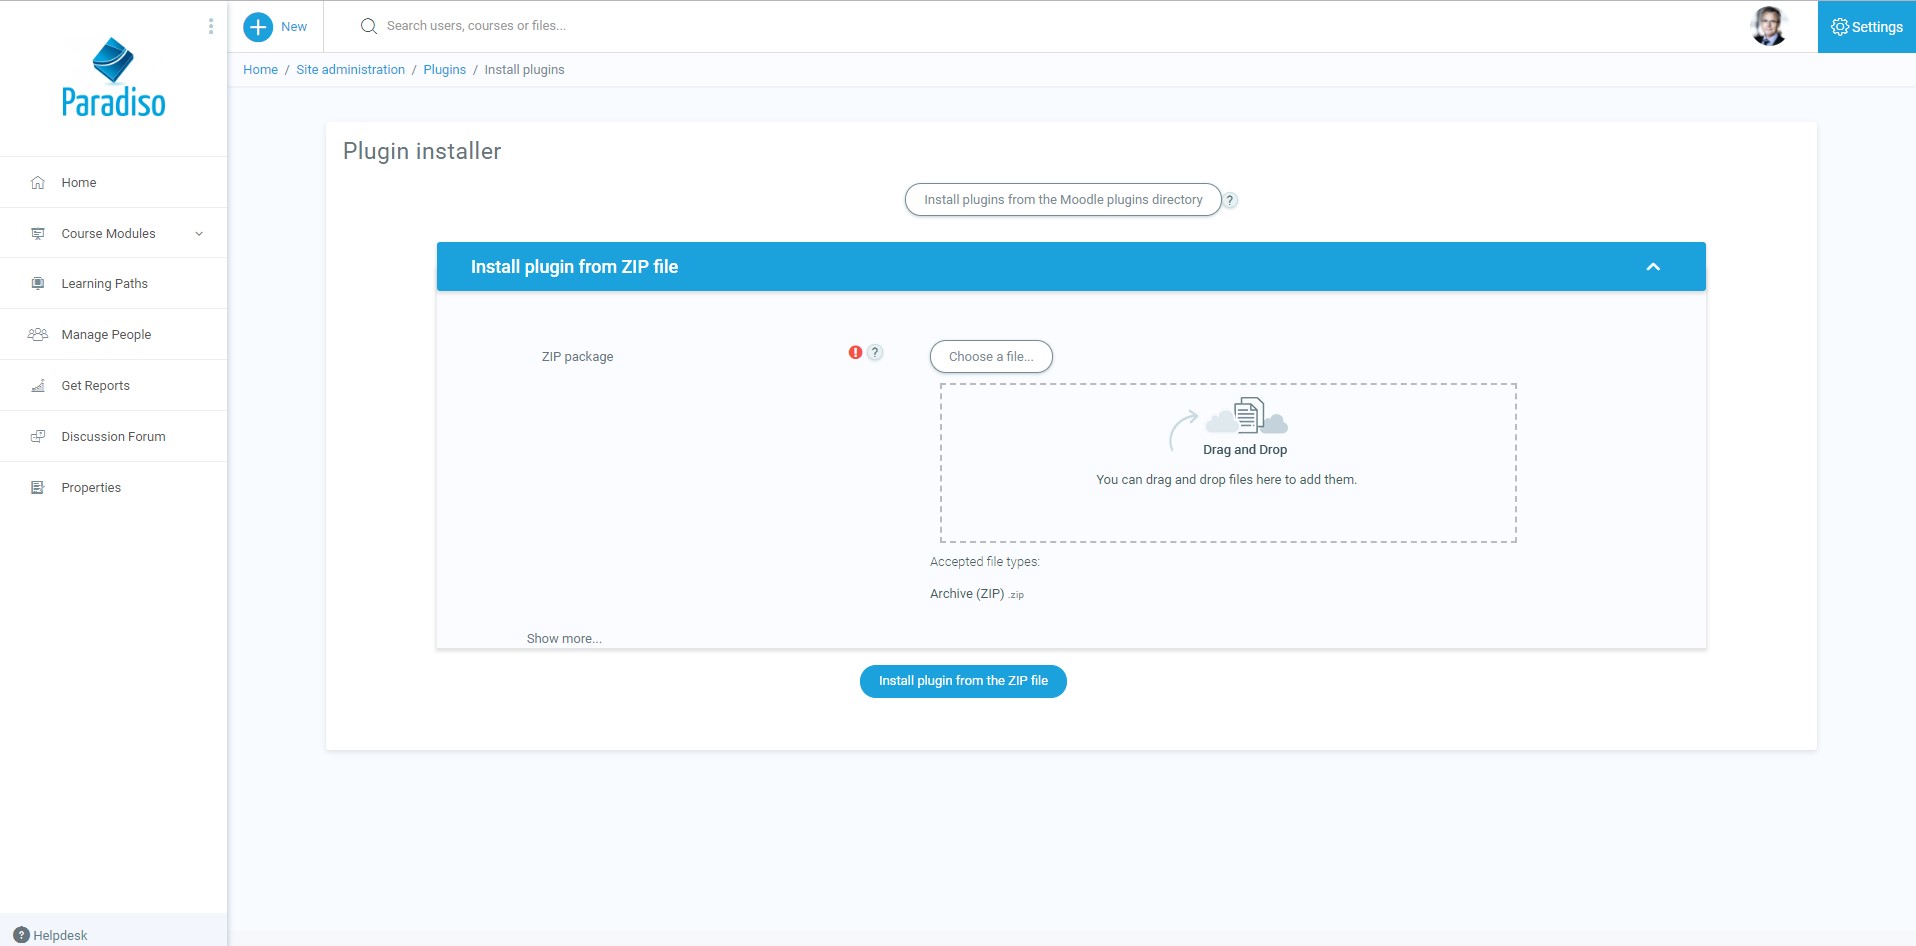Follow the Site administration breadcrumb link
This screenshot has width=1916, height=946.
click(350, 70)
